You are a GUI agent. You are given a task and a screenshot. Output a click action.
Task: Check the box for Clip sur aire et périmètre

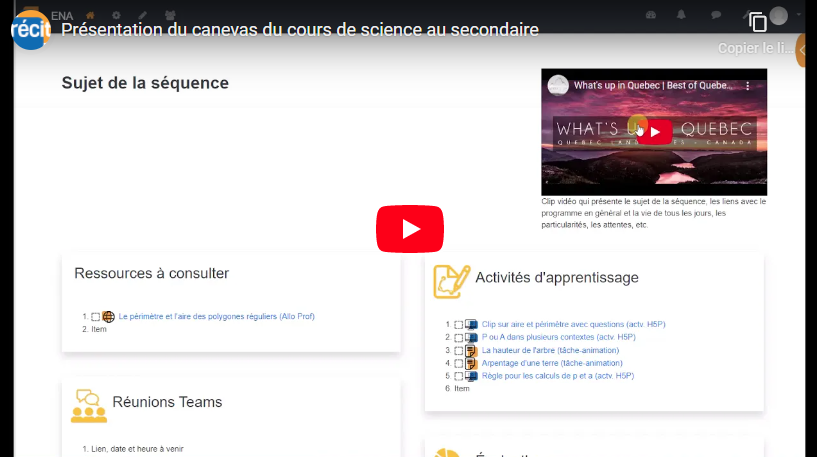458,325
